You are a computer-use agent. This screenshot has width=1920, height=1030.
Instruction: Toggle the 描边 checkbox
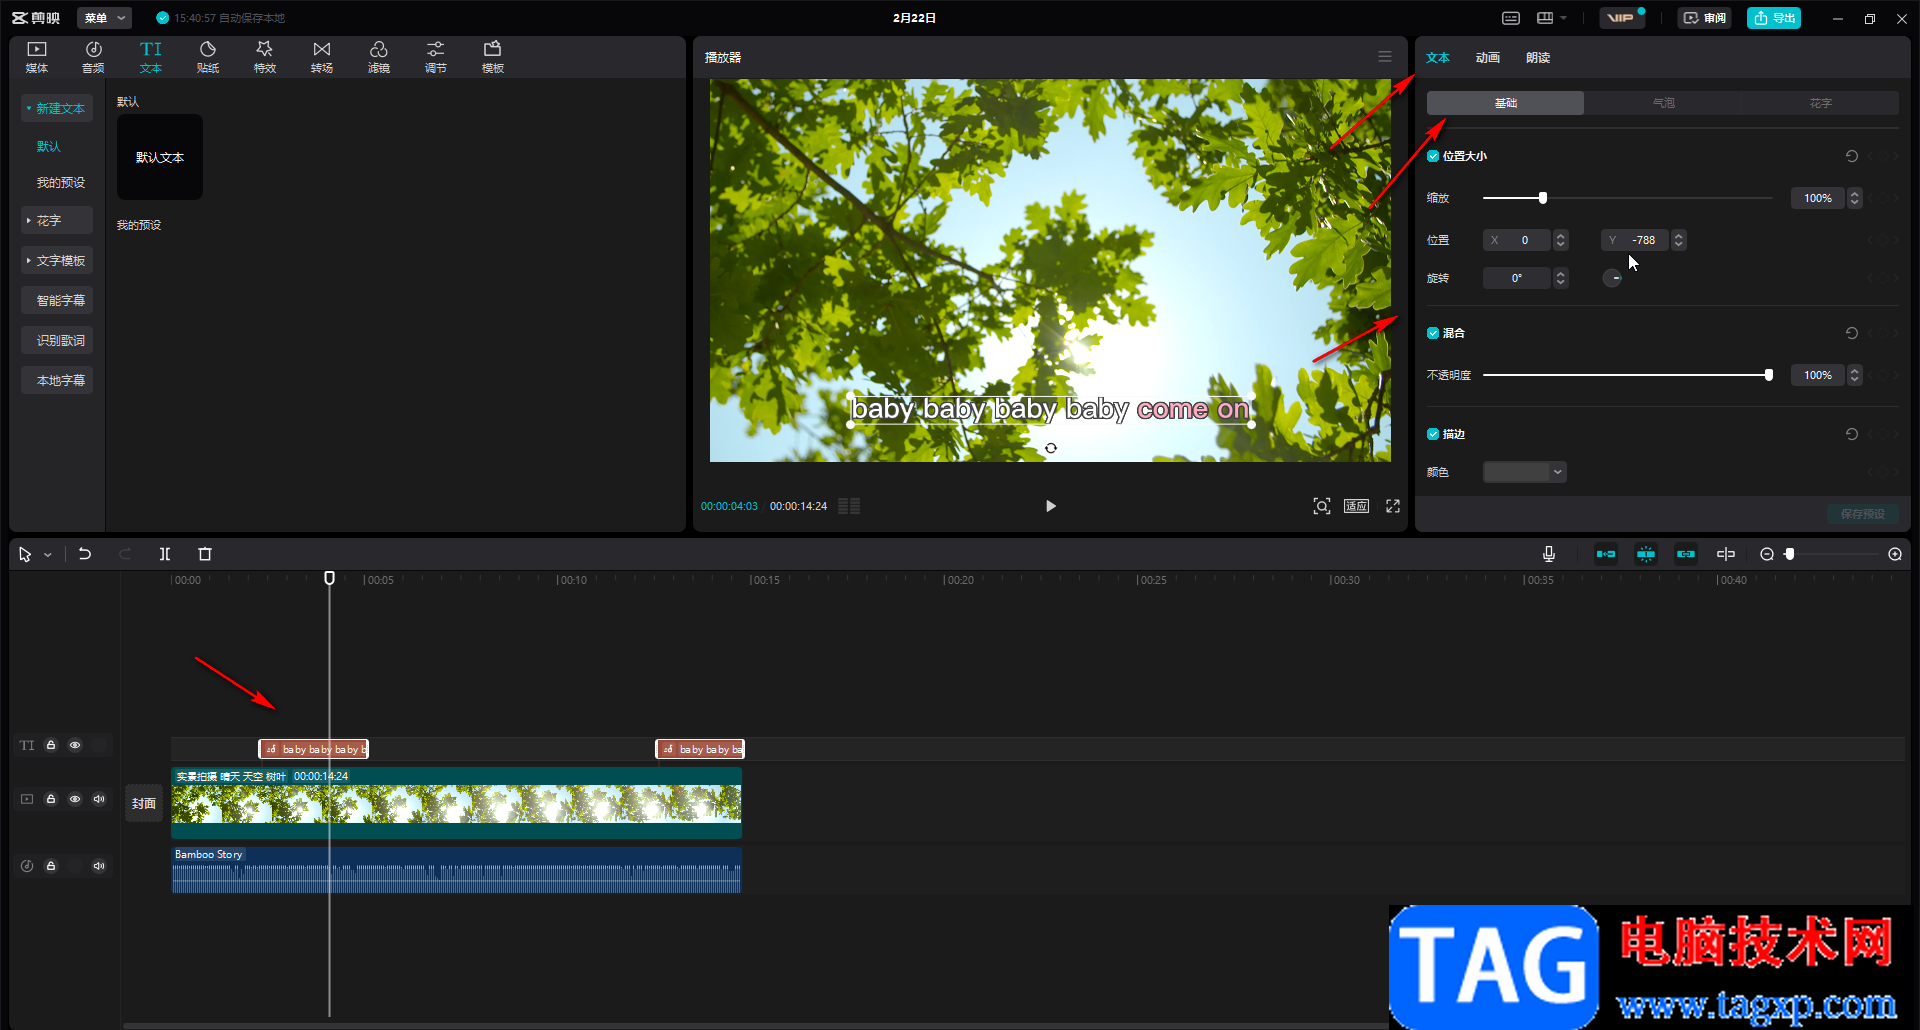point(1433,434)
